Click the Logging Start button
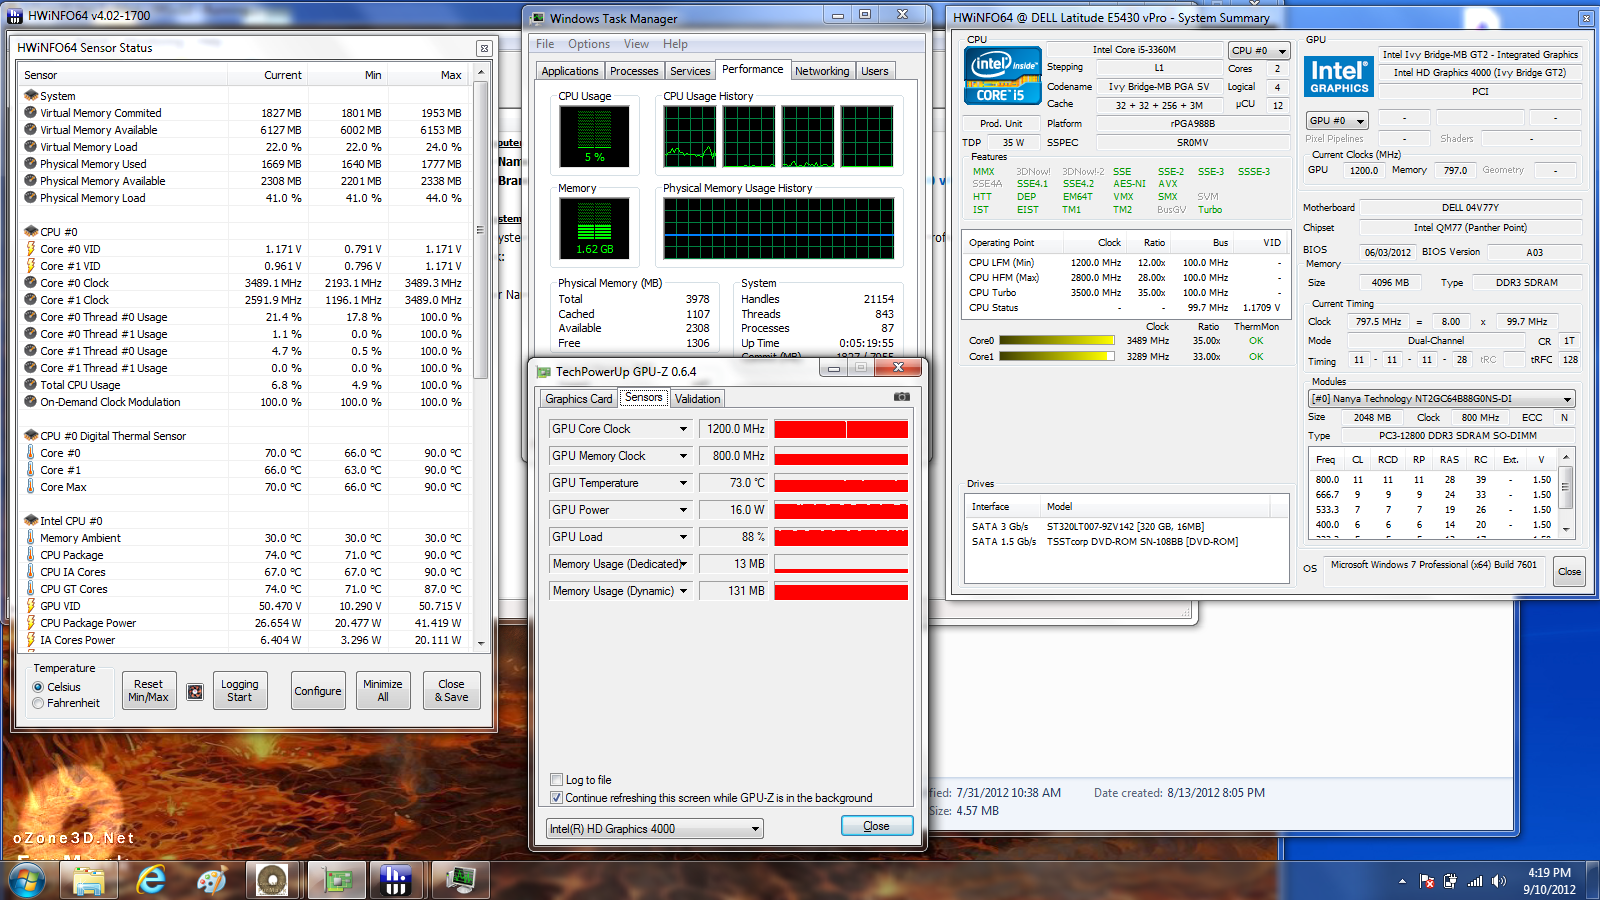The image size is (1600, 900). (240, 690)
